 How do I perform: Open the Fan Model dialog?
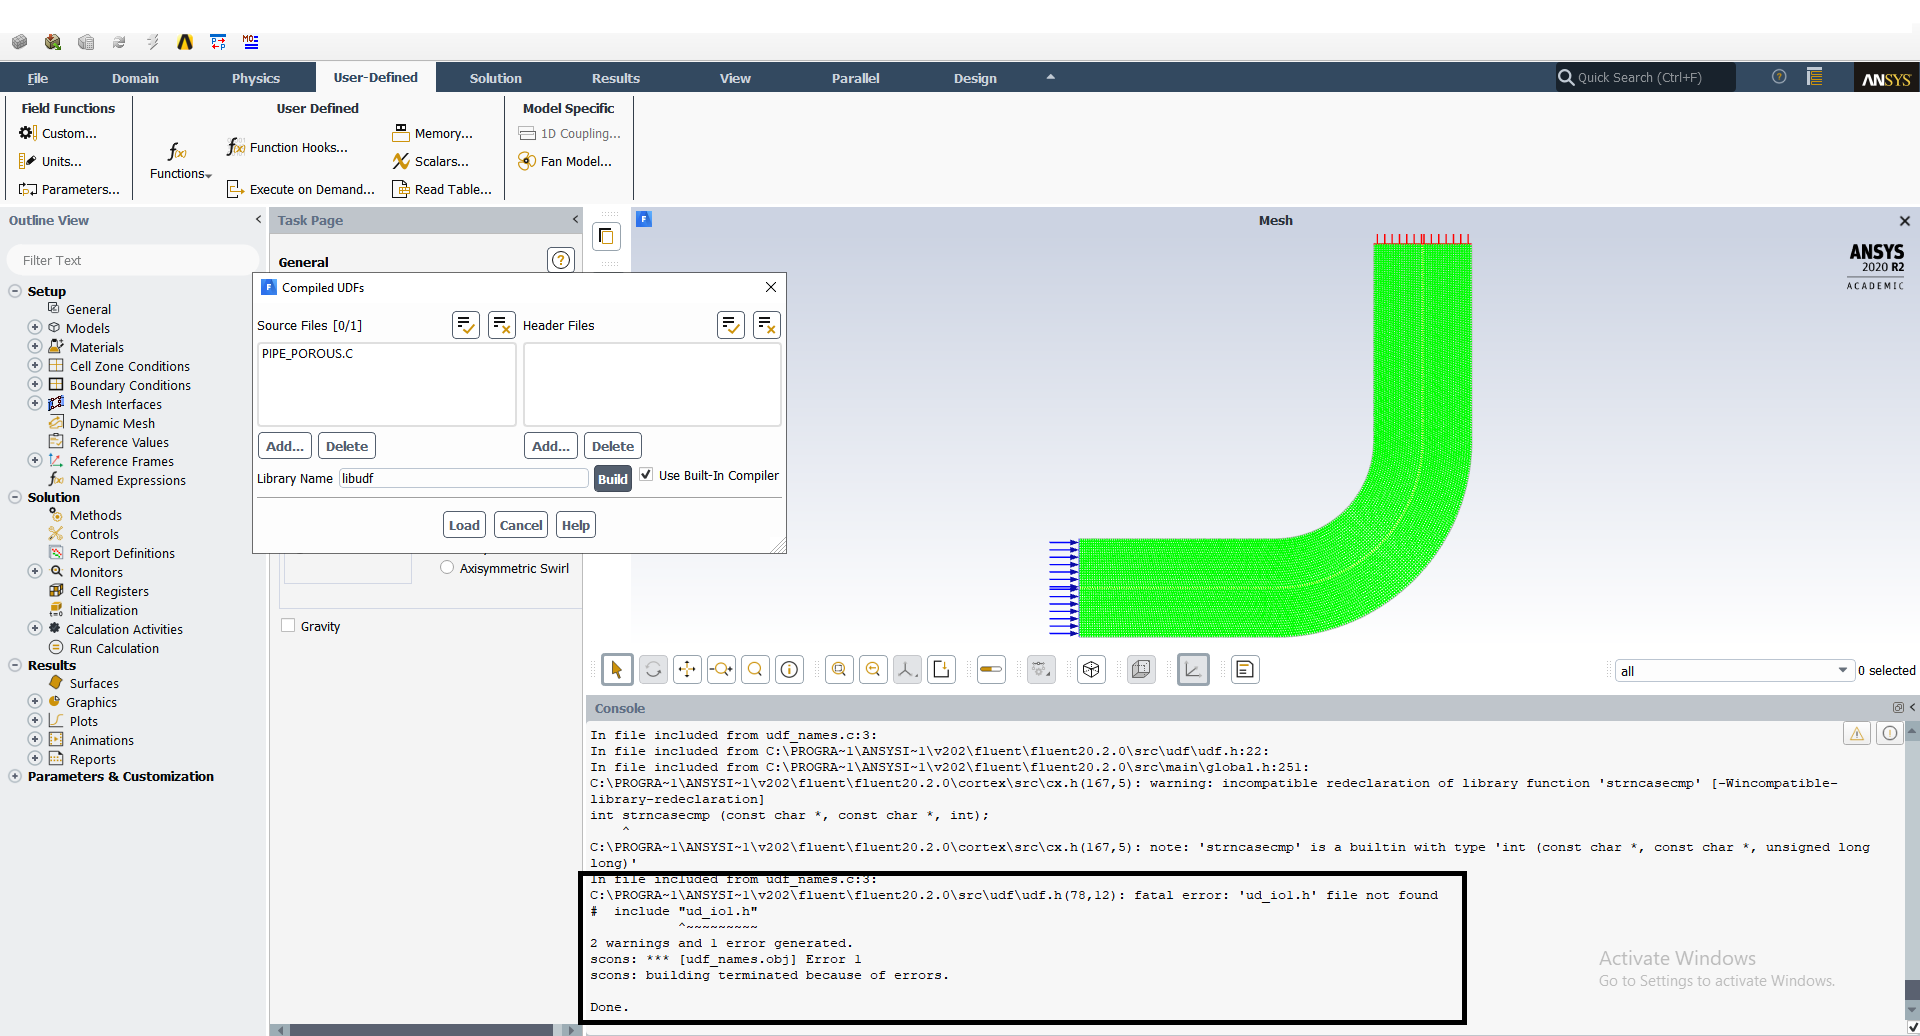[x=565, y=161]
